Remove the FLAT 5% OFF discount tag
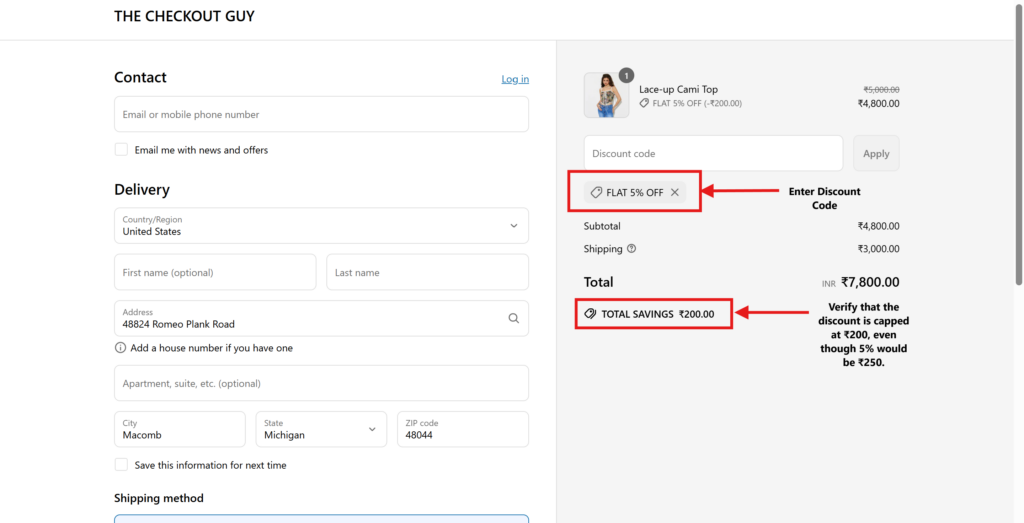The width and height of the screenshot is (1024, 523). tap(675, 192)
